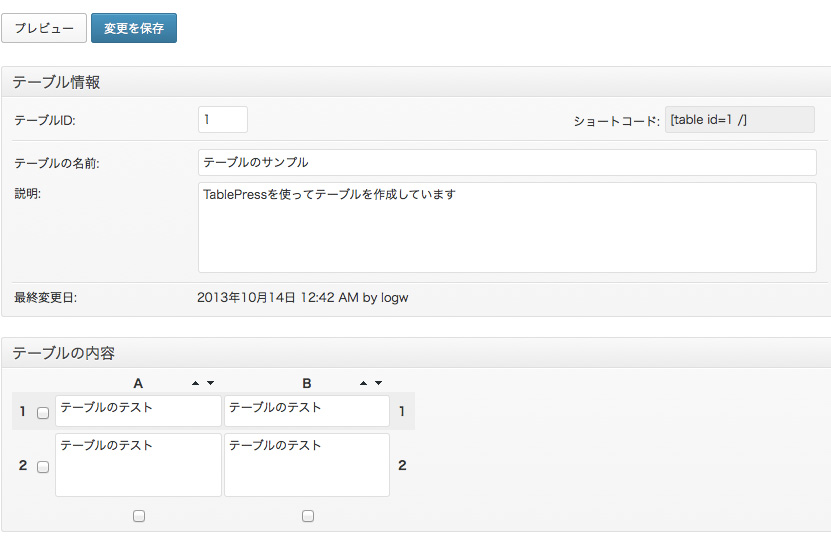Screen dimensions: 831x541
Task: Edit the 説明 description text area
Action: 507,227
